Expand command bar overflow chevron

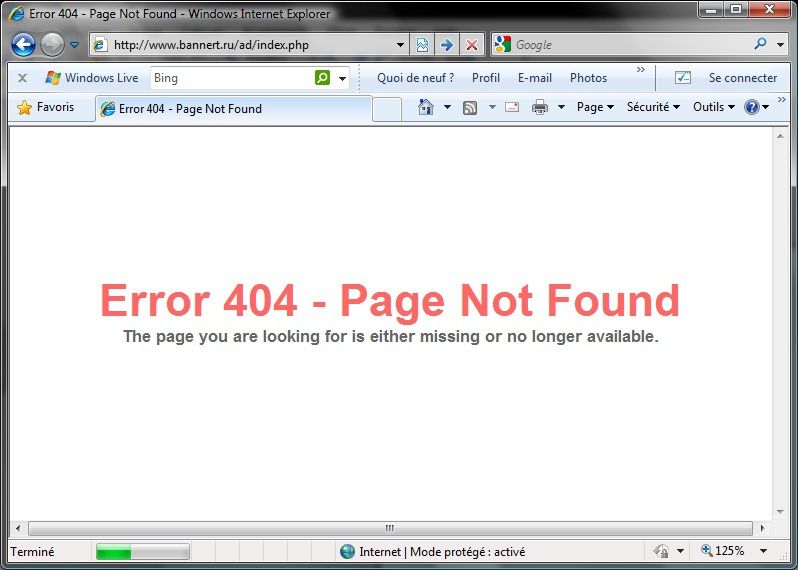pos(782,99)
